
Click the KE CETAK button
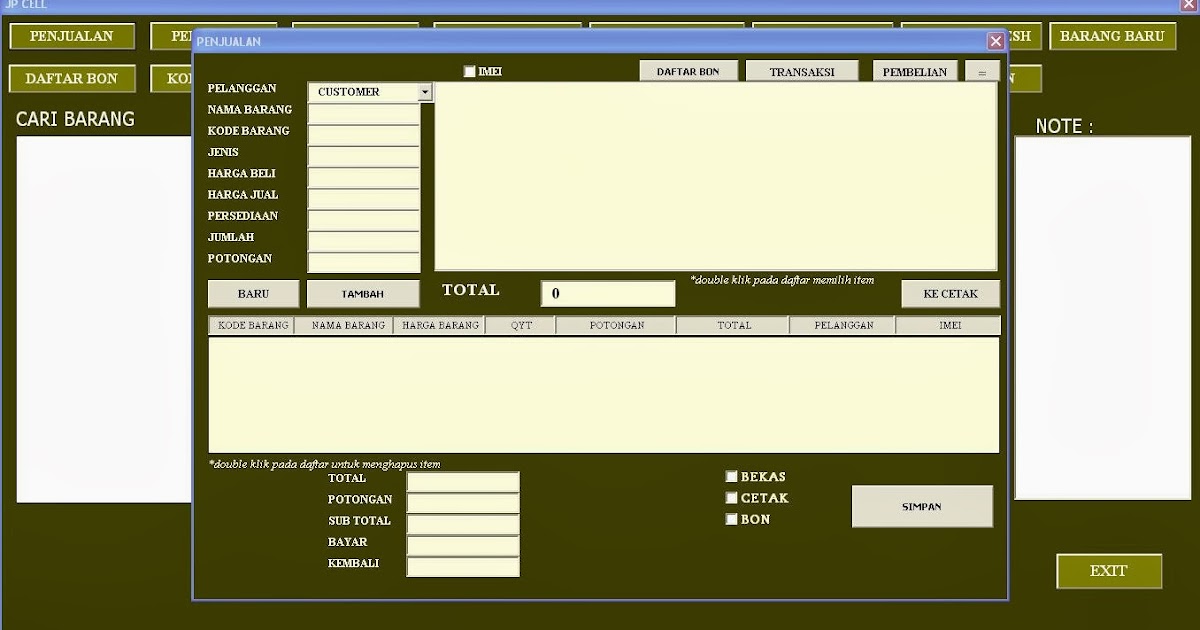point(949,293)
